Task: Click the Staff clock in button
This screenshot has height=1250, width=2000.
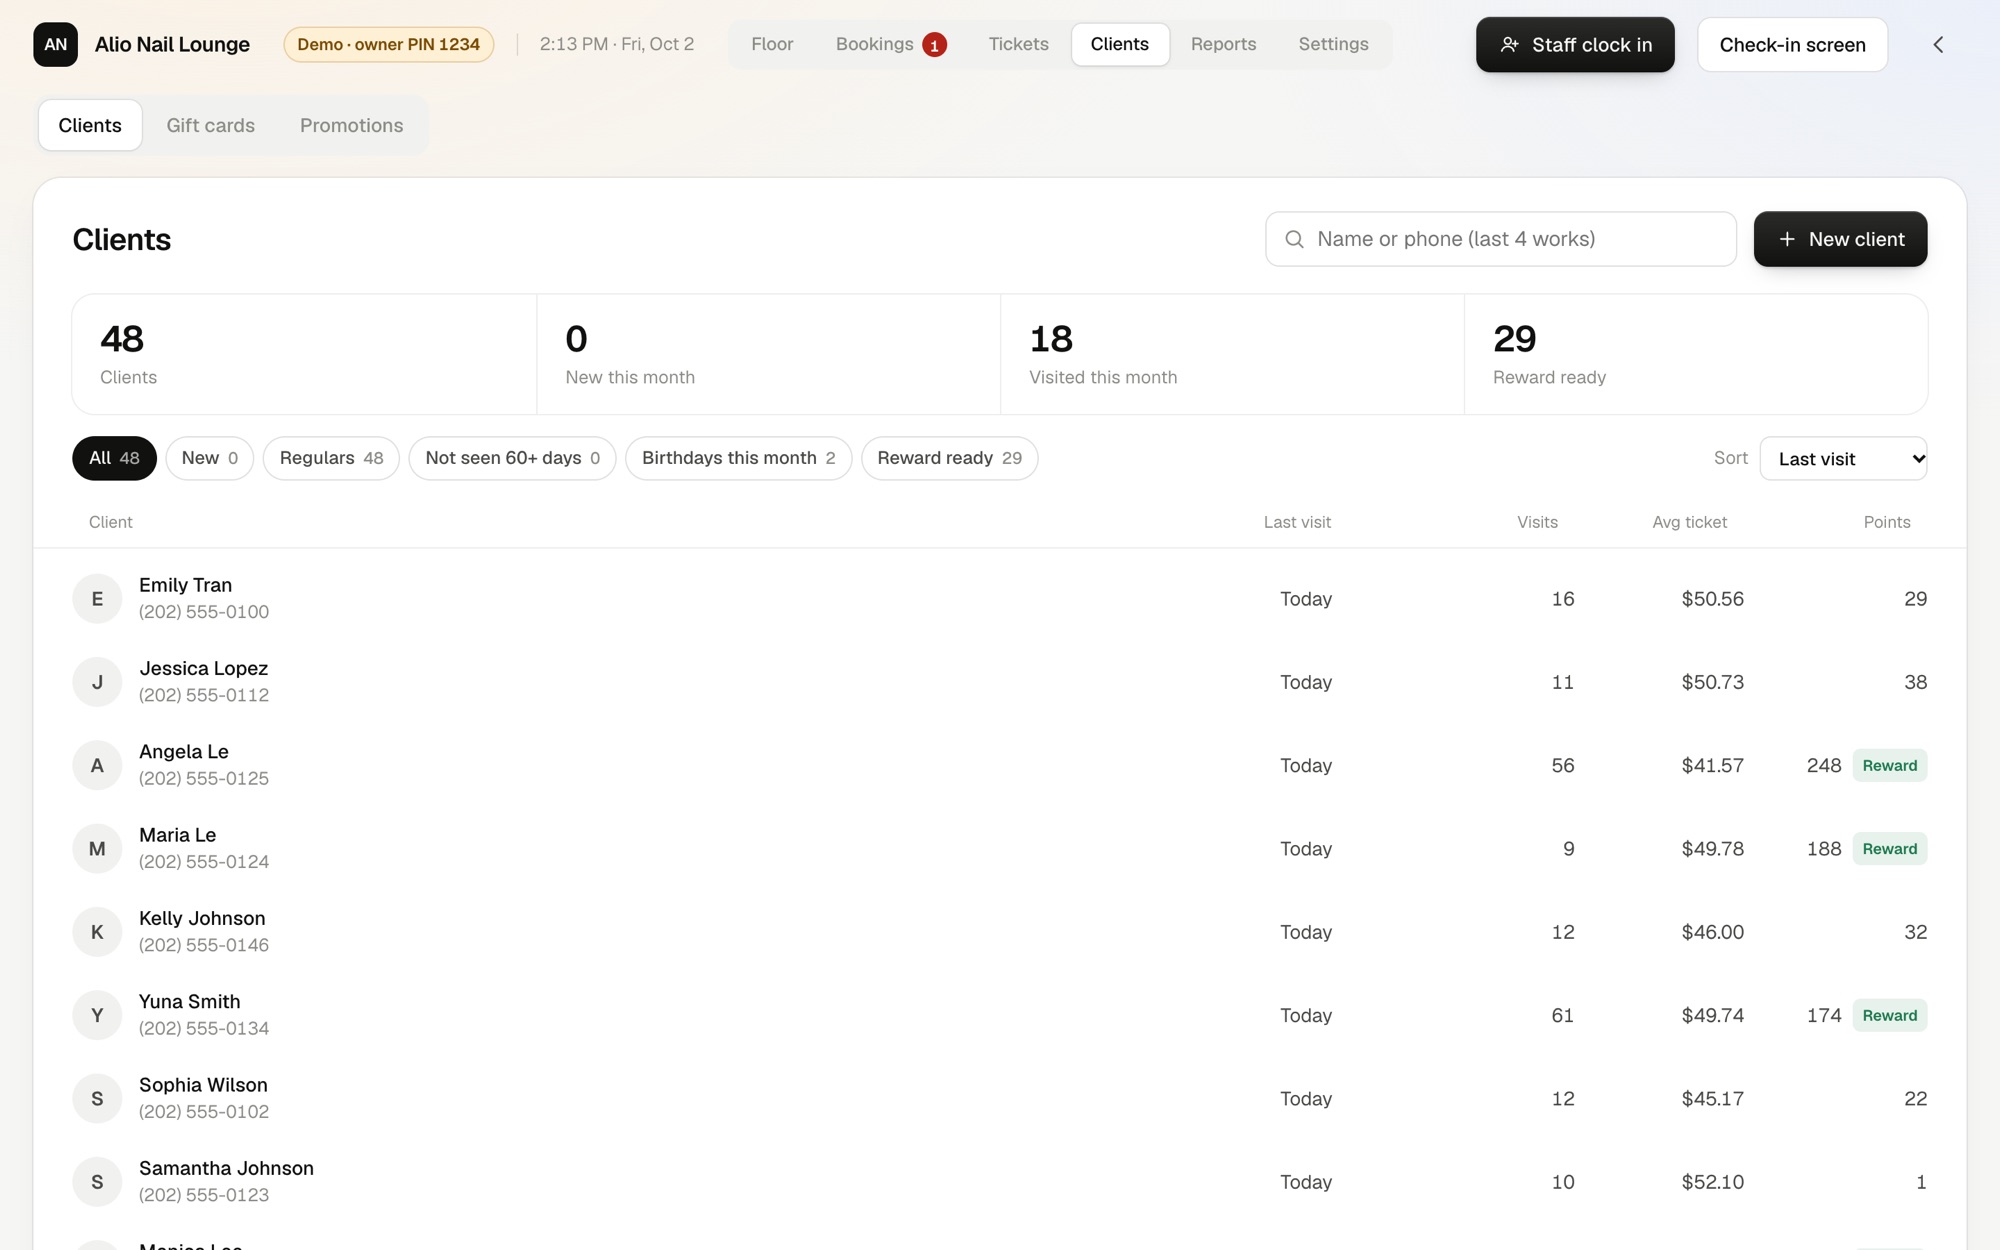Action: pyautogui.click(x=1575, y=44)
